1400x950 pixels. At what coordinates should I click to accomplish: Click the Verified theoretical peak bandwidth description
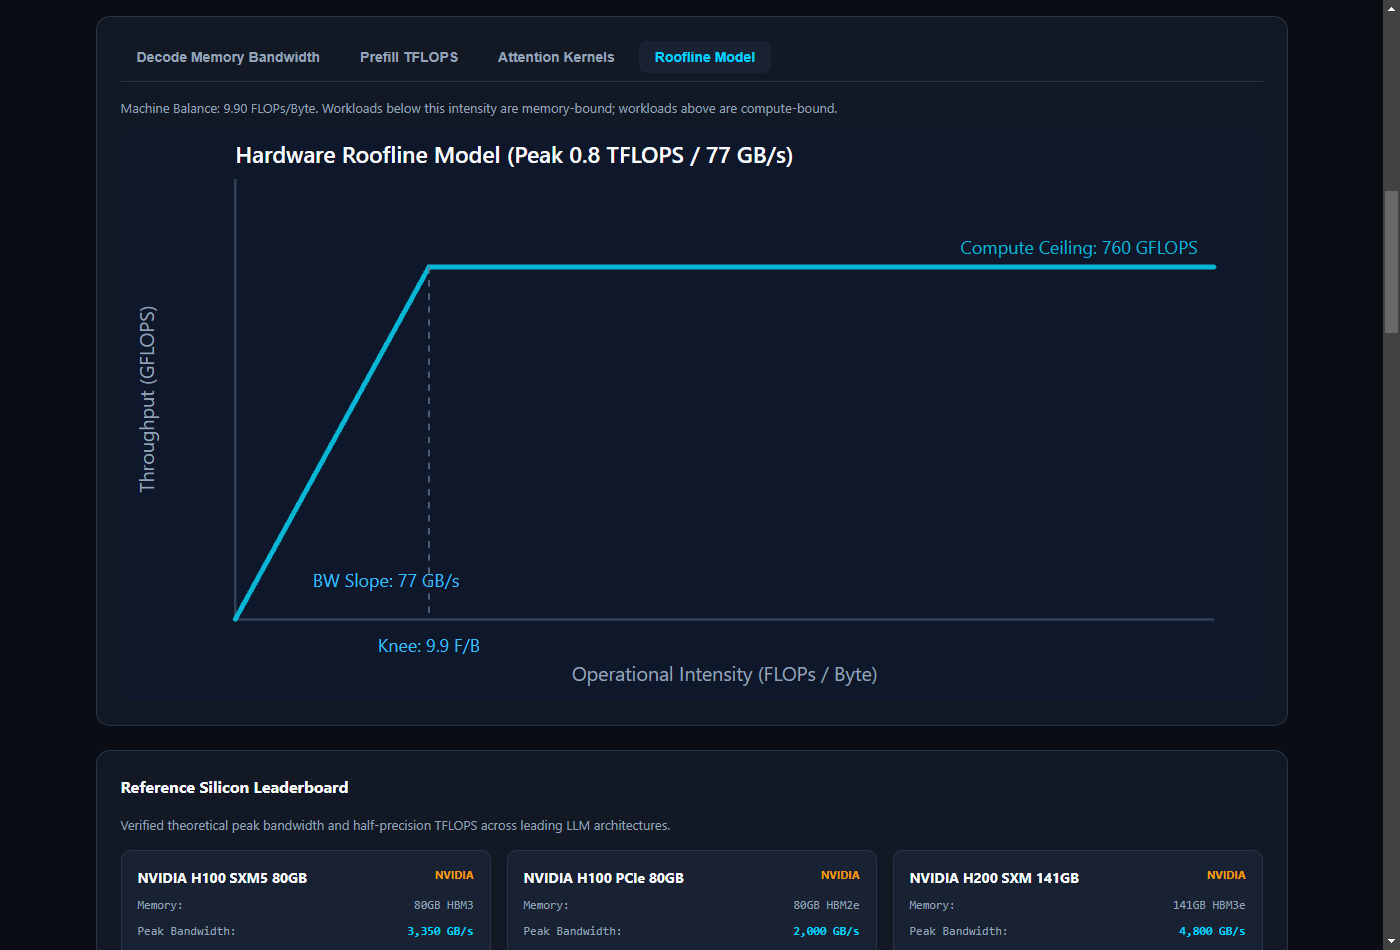point(395,826)
